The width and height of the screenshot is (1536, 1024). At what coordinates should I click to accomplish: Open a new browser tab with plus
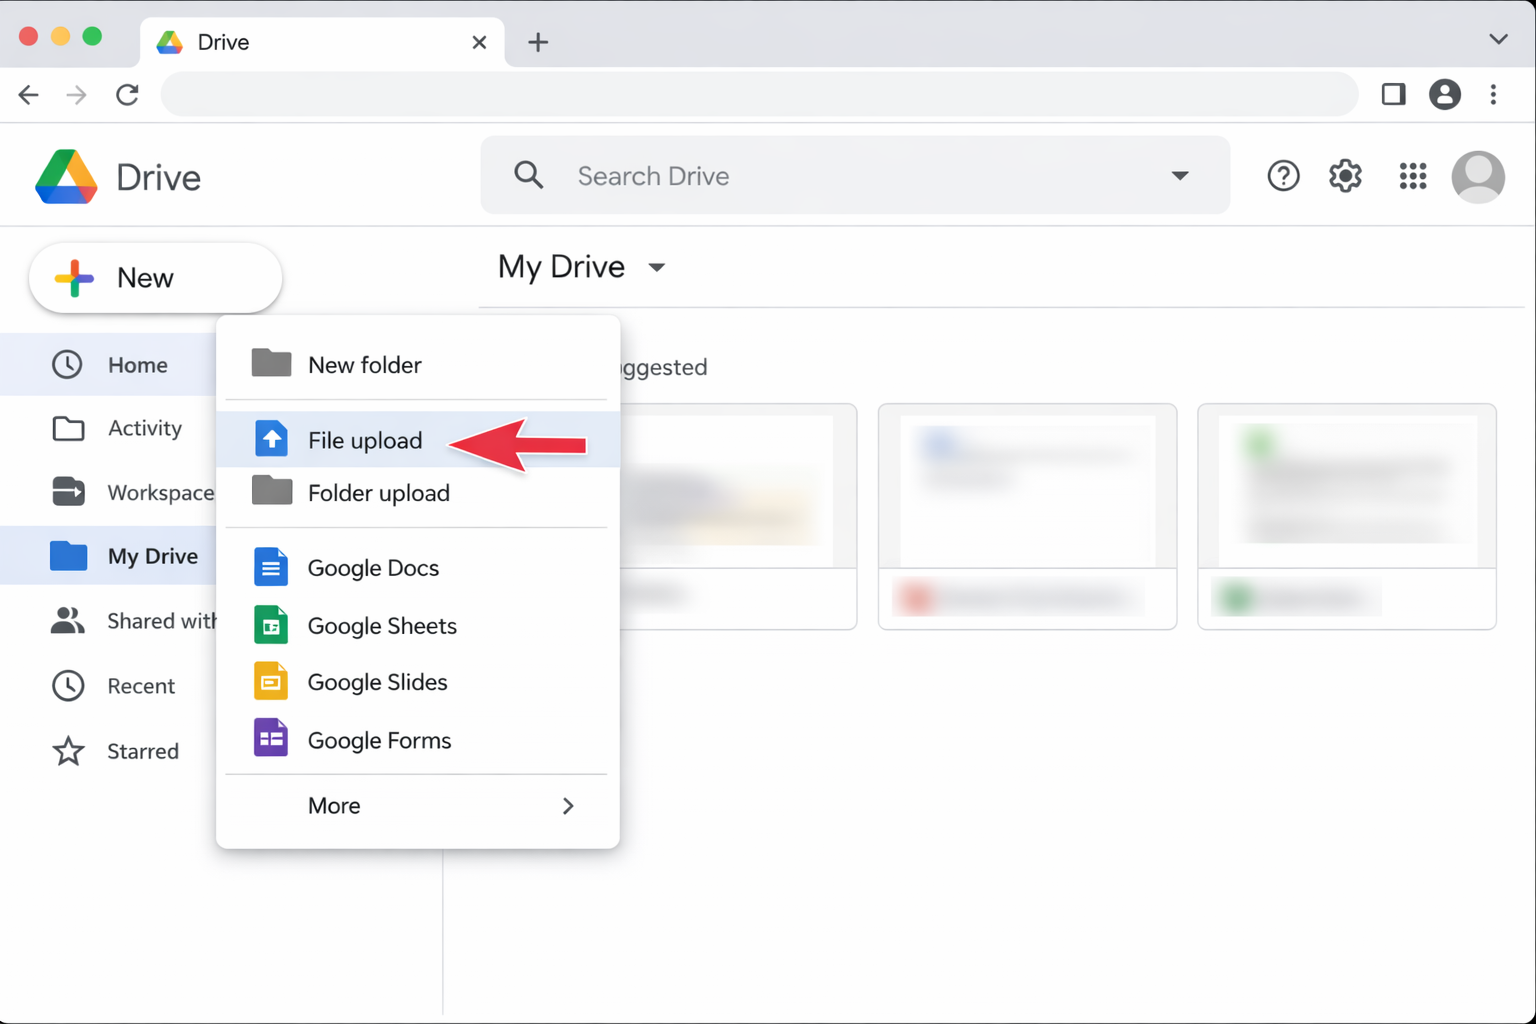(538, 42)
